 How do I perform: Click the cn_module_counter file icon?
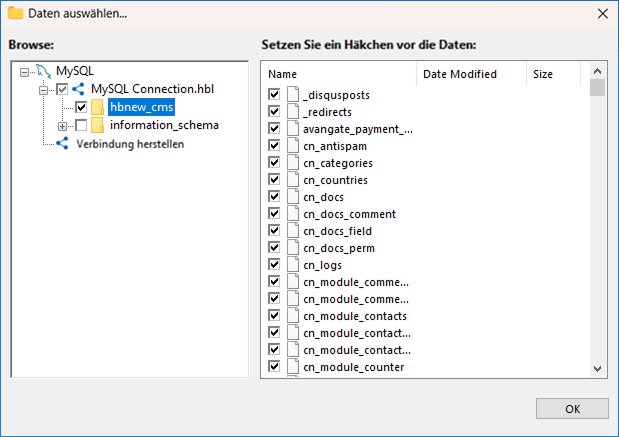(293, 367)
